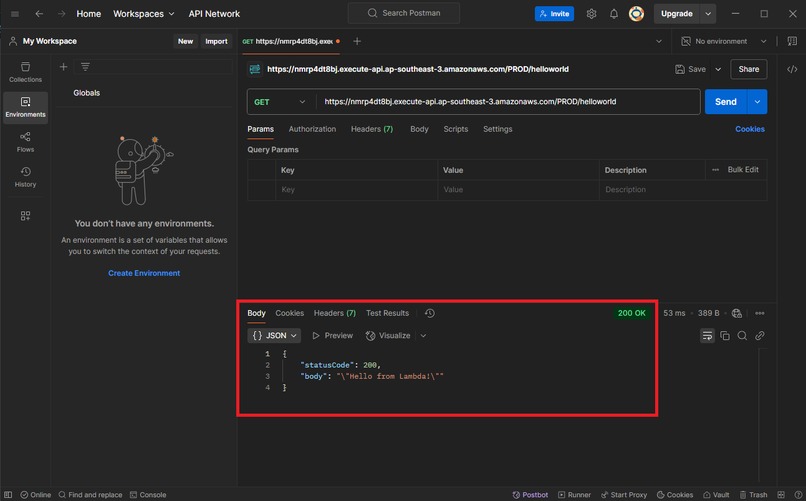Expand the open tabs list chevron
The image size is (806, 501).
(659, 41)
